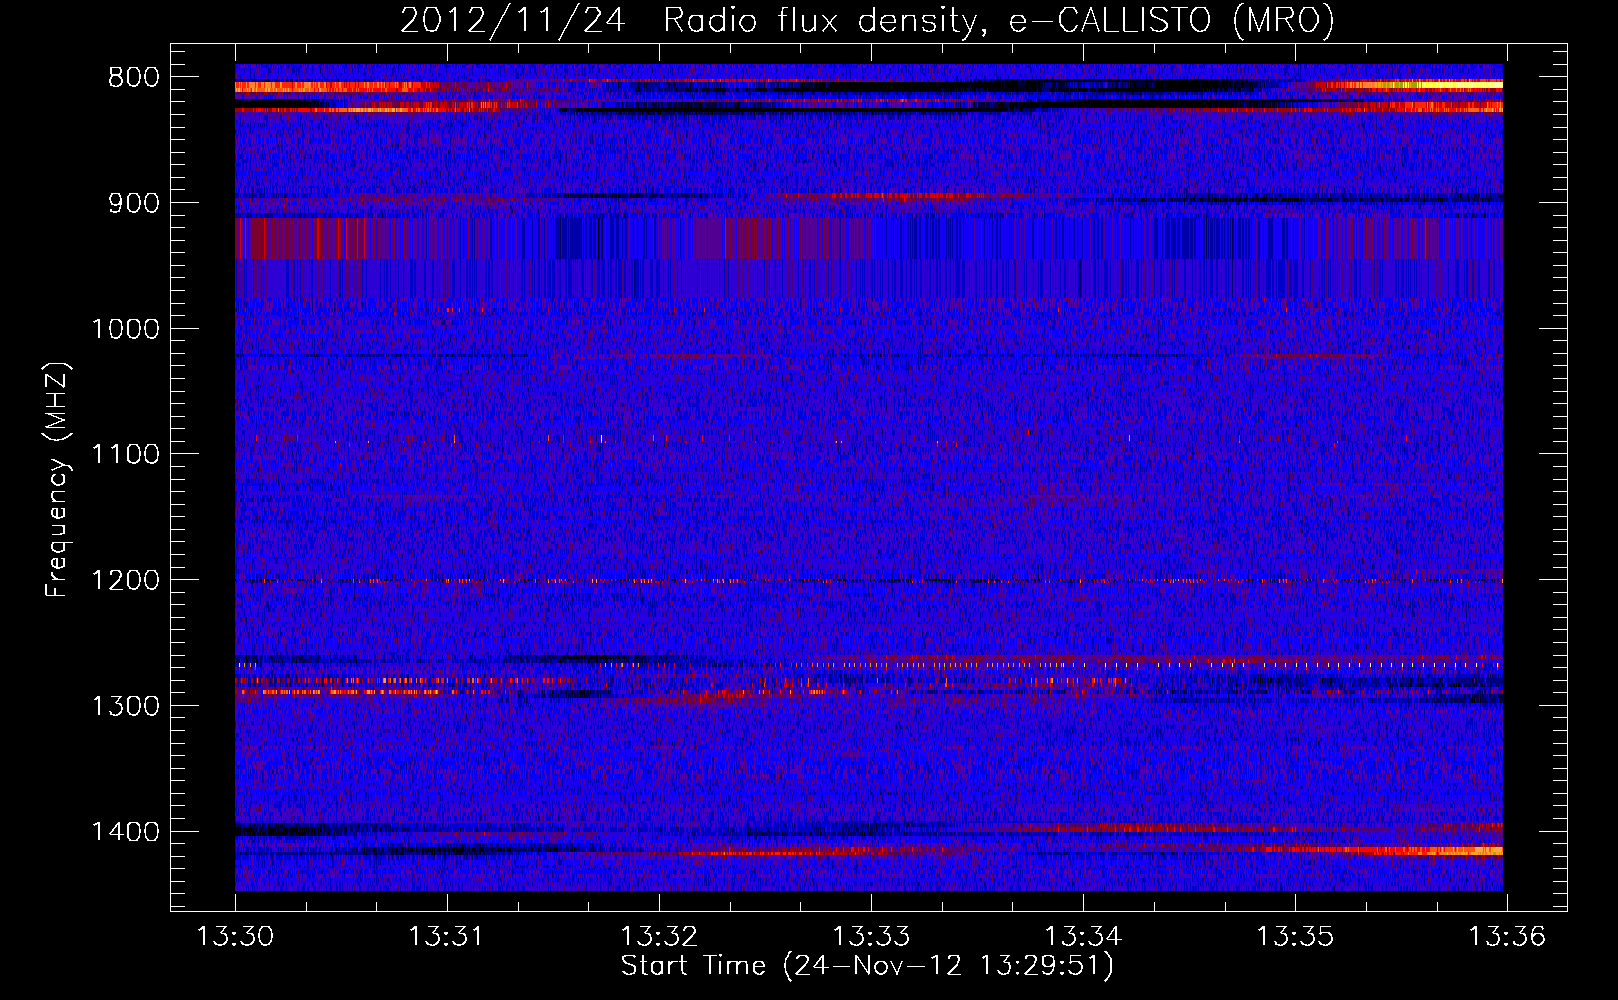Click the 13:34 time tick label
The image size is (1618, 1000).
1083,937
